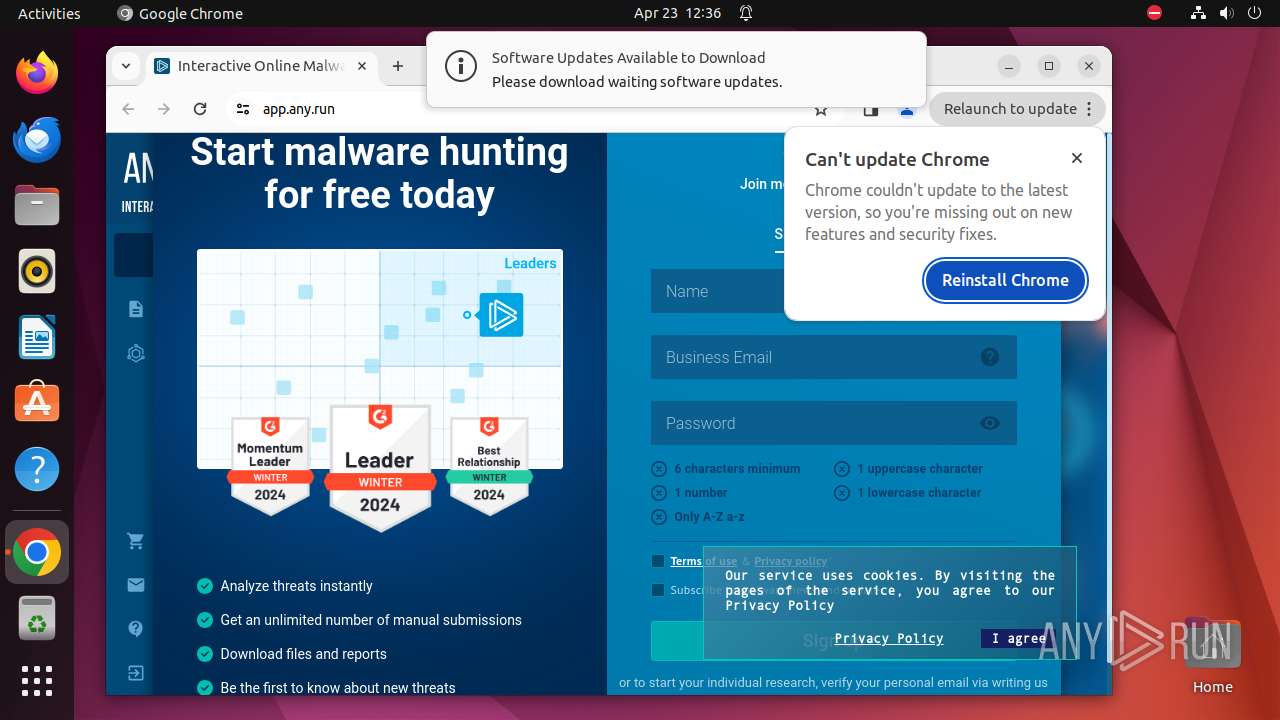Check the Terms of use checkbox
This screenshot has width=1280, height=720.
tap(658, 561)
